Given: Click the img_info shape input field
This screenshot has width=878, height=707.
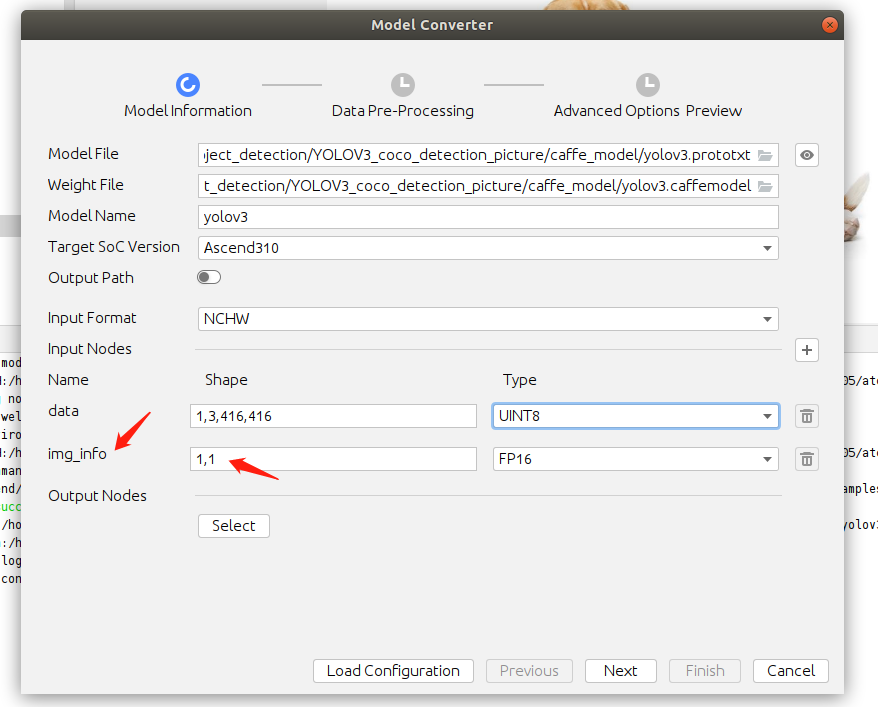Looking at the screenshot, I should click(334, 459).
